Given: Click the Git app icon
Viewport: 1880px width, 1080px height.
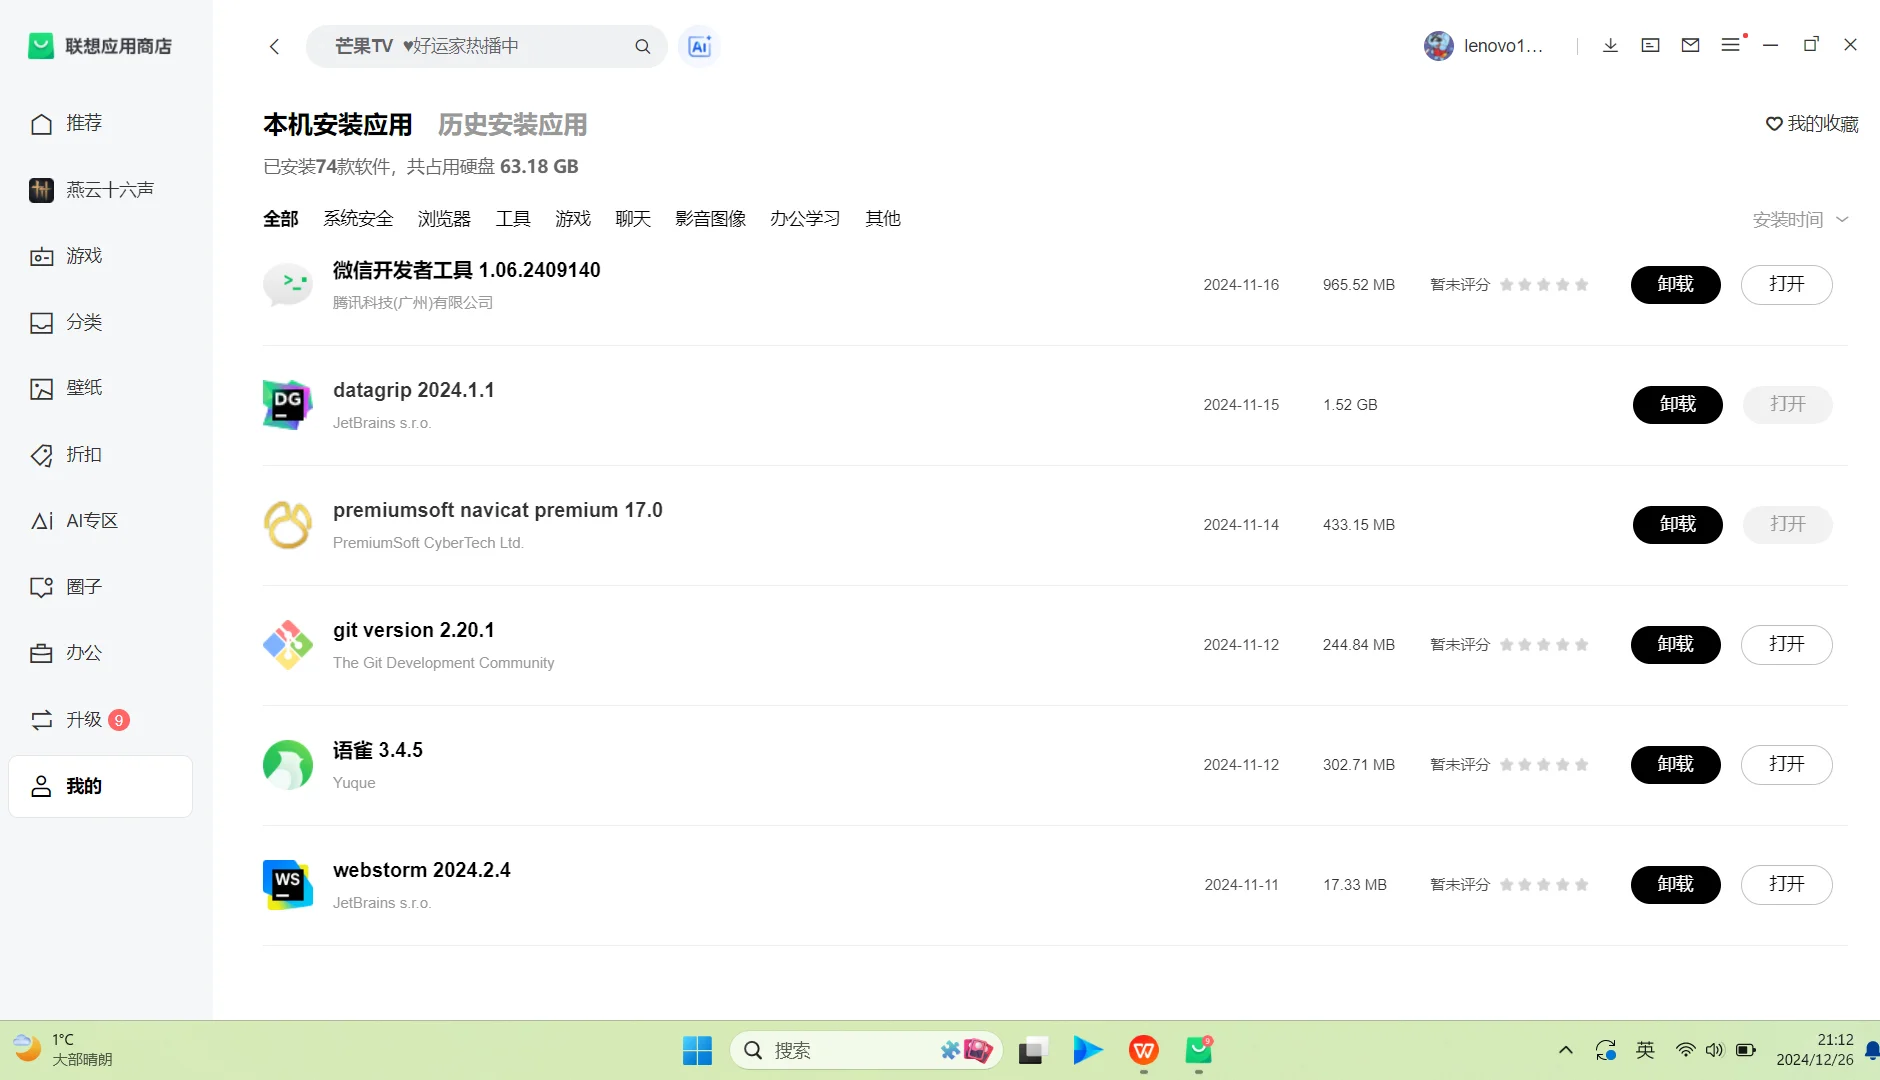Looking at the screenshot, I should point(288,645).
